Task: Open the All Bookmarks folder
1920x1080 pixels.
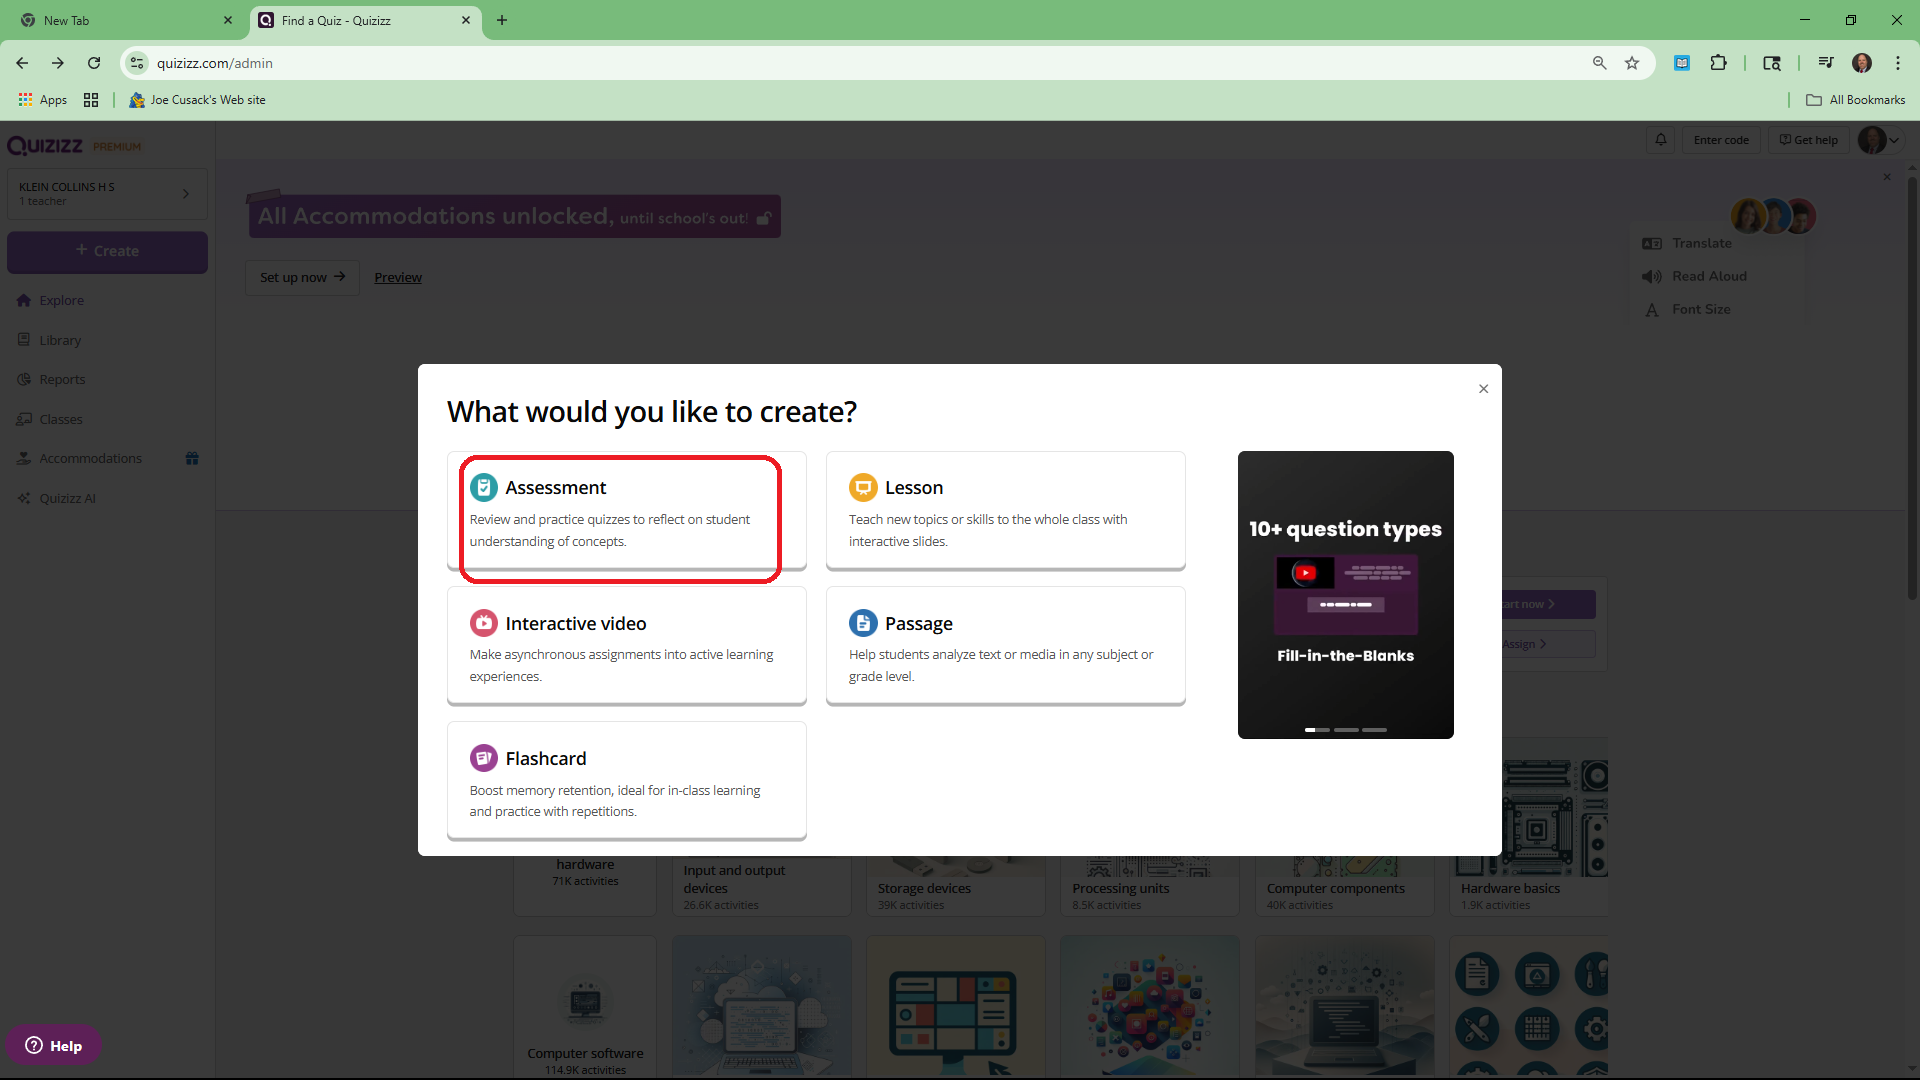Action: click(x=1855, y=100)
